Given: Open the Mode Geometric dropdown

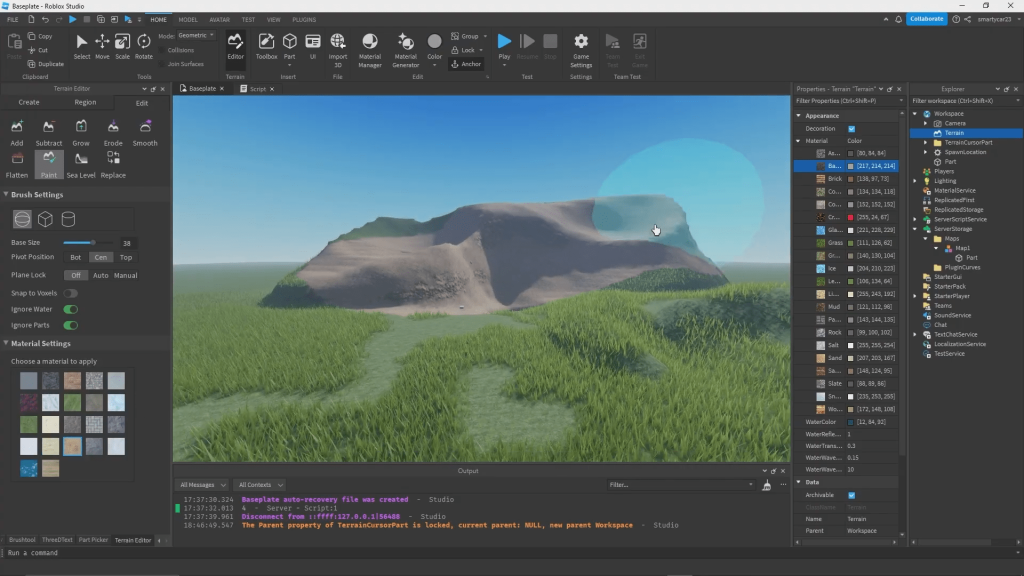Looking at the screenshot, I should tap(196, 35).
